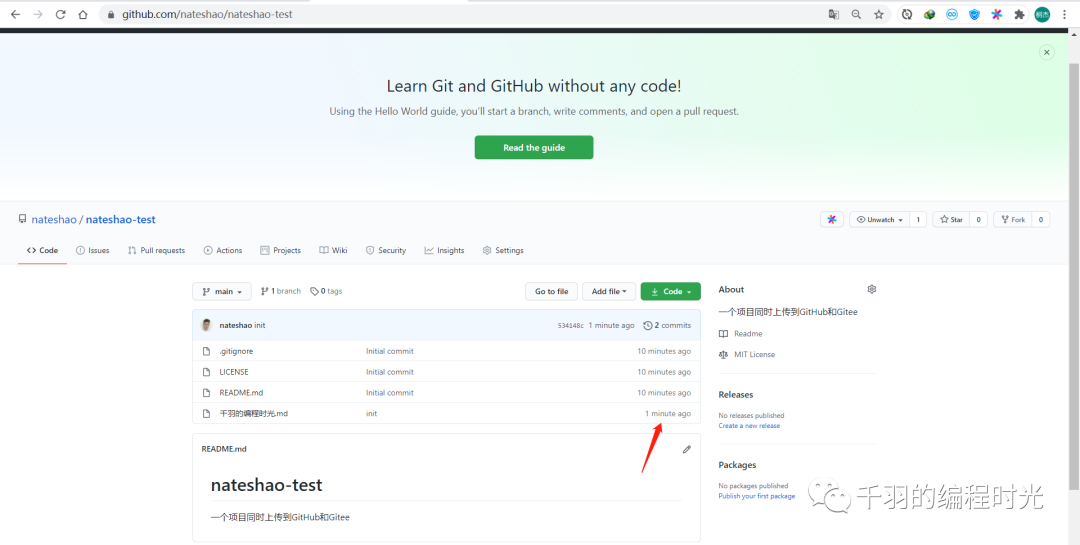
Task: View the 0 tags link
Action: (x=326, y=291)
